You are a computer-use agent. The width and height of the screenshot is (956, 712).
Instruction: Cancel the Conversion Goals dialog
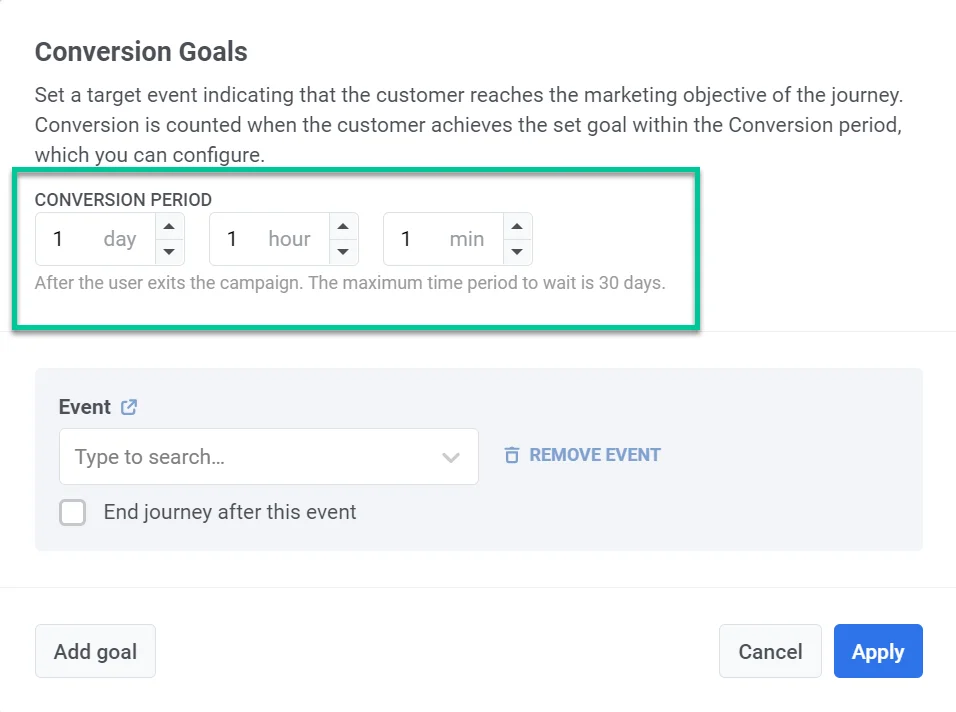coord(770,652)
